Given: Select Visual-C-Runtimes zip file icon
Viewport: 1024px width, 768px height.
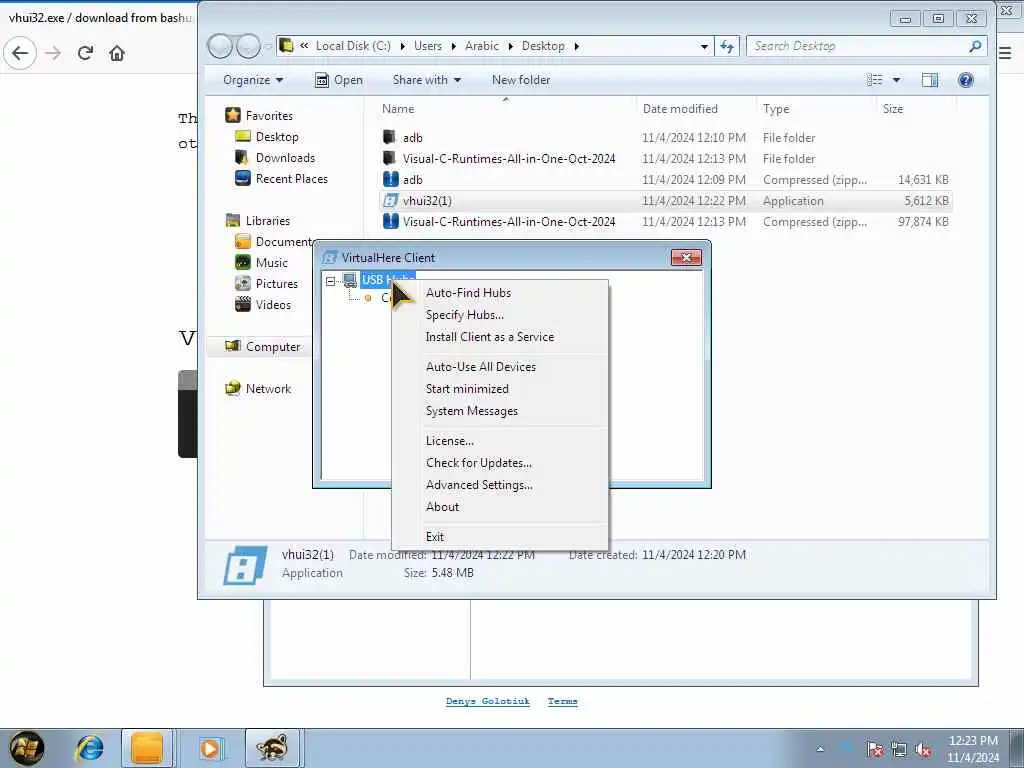Looking at the screenshot, I should [x=391, y=221].
